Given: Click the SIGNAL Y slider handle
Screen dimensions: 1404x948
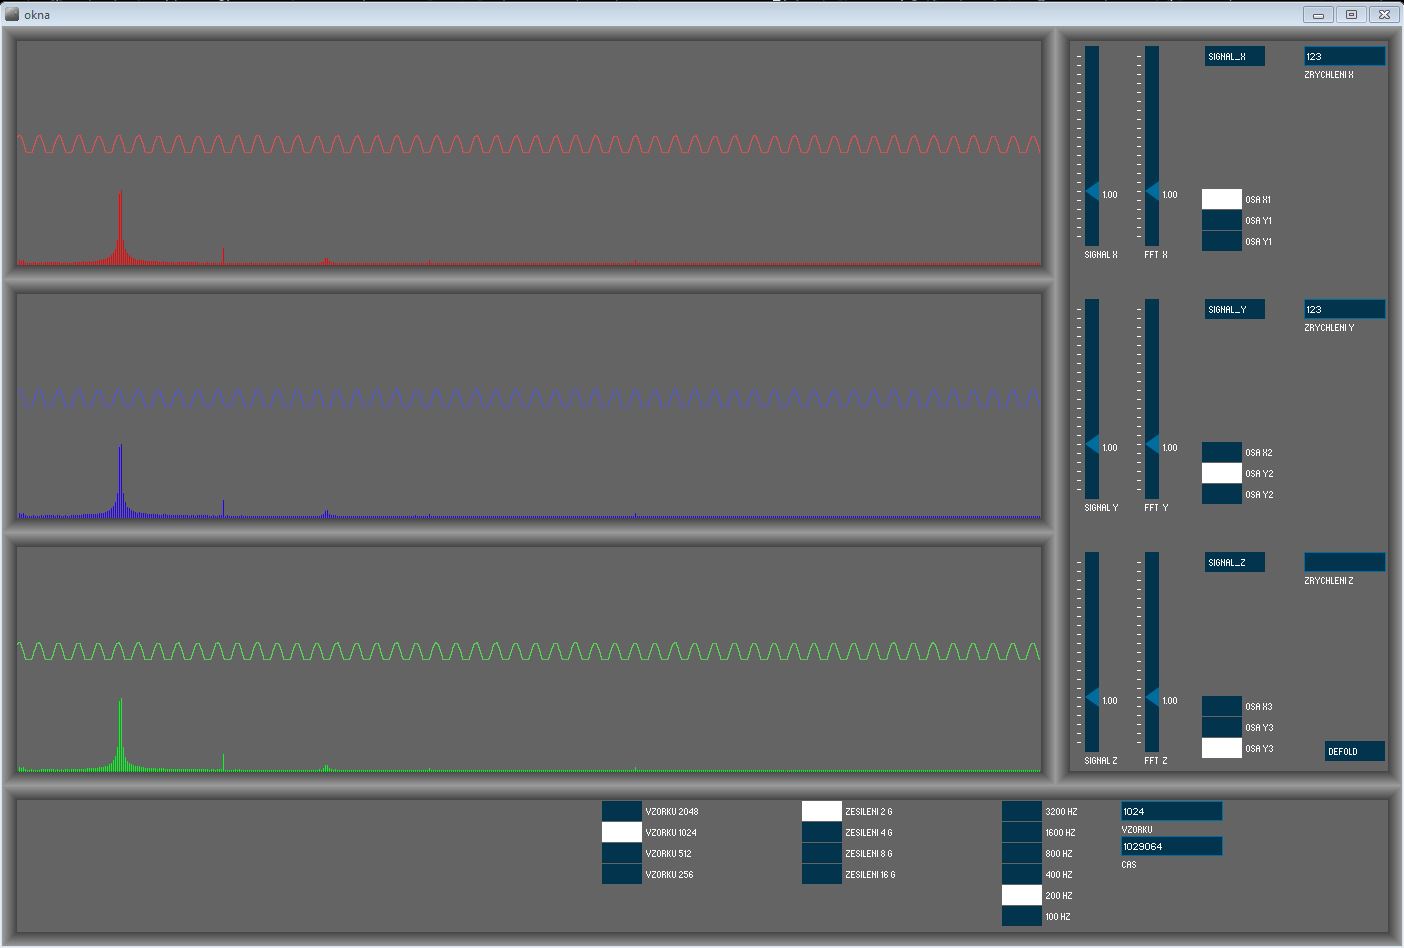Looking at the screenshot, I should tap(1093, 444).
